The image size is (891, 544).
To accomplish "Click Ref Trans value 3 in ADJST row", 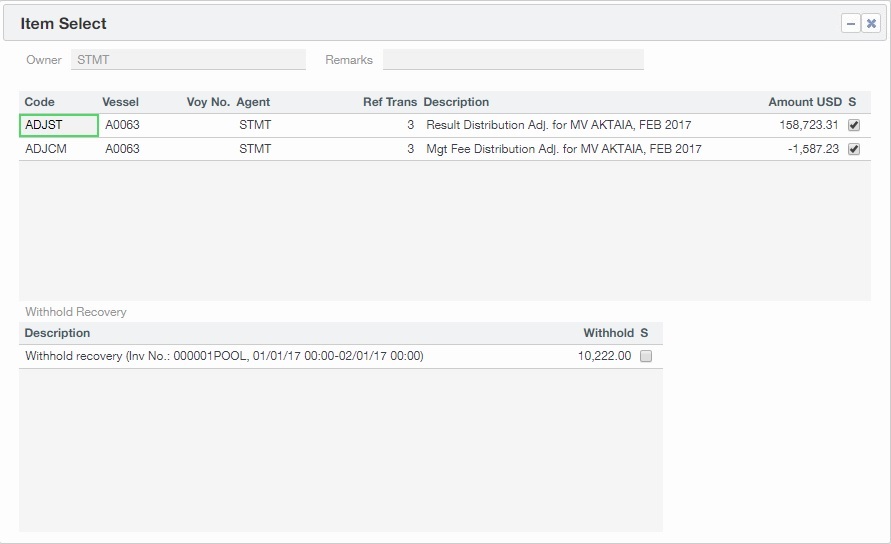I will (x=410, y=125).
